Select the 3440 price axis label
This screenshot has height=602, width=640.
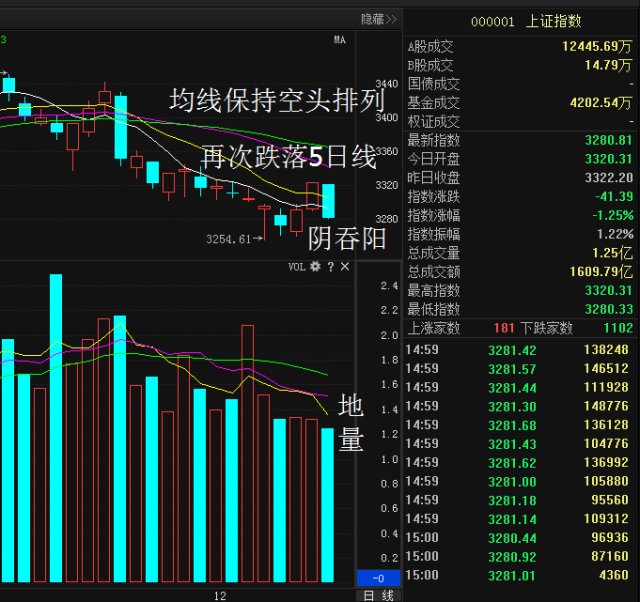click(387, 84)
